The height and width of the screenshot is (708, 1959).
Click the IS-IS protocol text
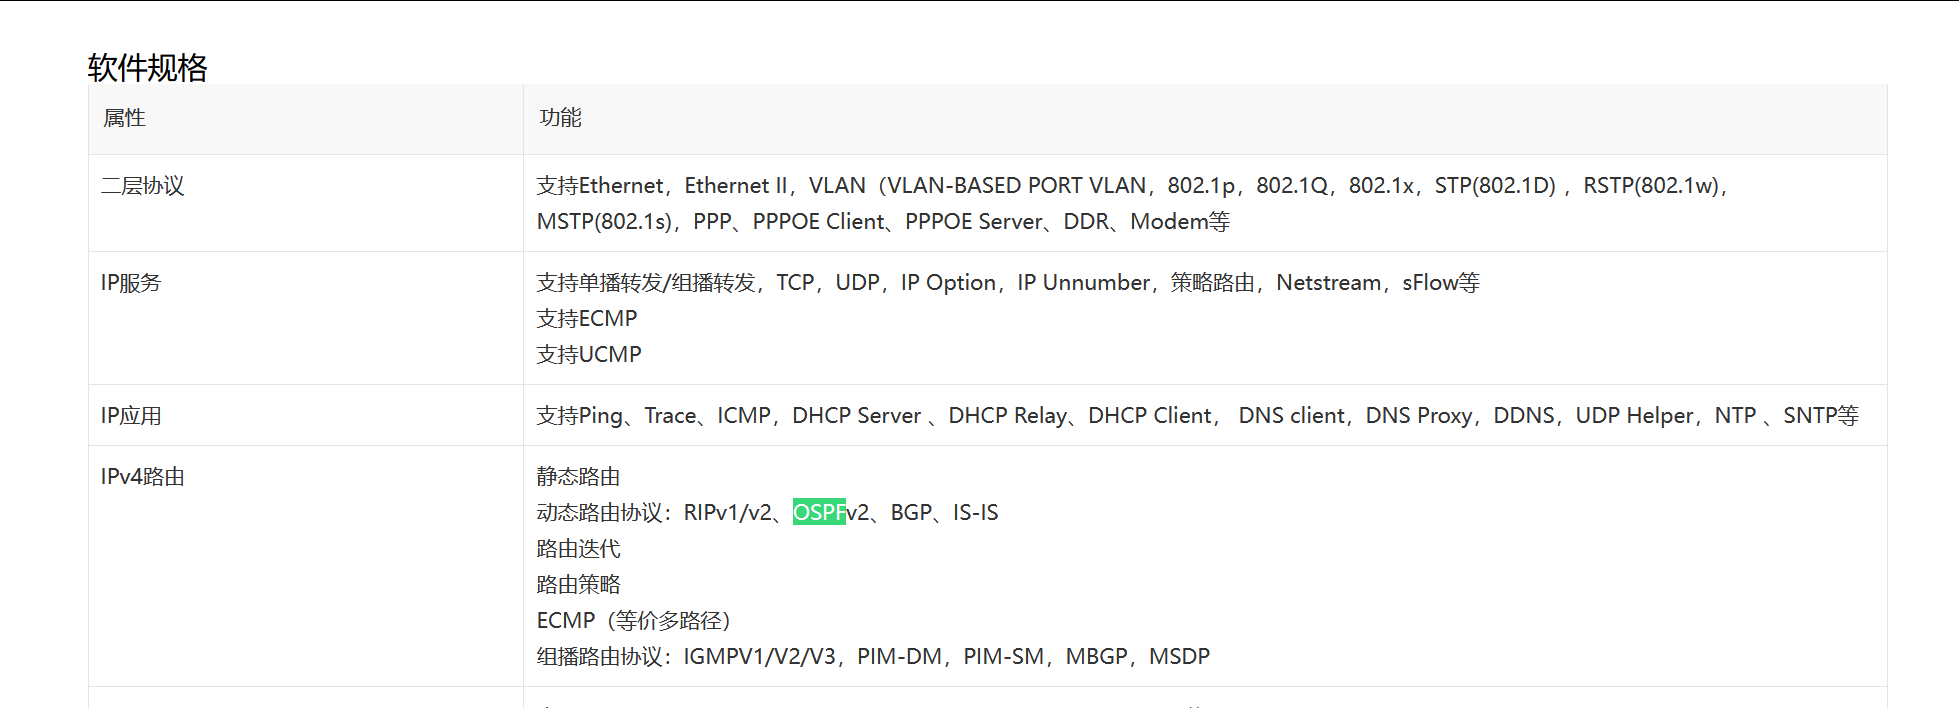(975, 513)
